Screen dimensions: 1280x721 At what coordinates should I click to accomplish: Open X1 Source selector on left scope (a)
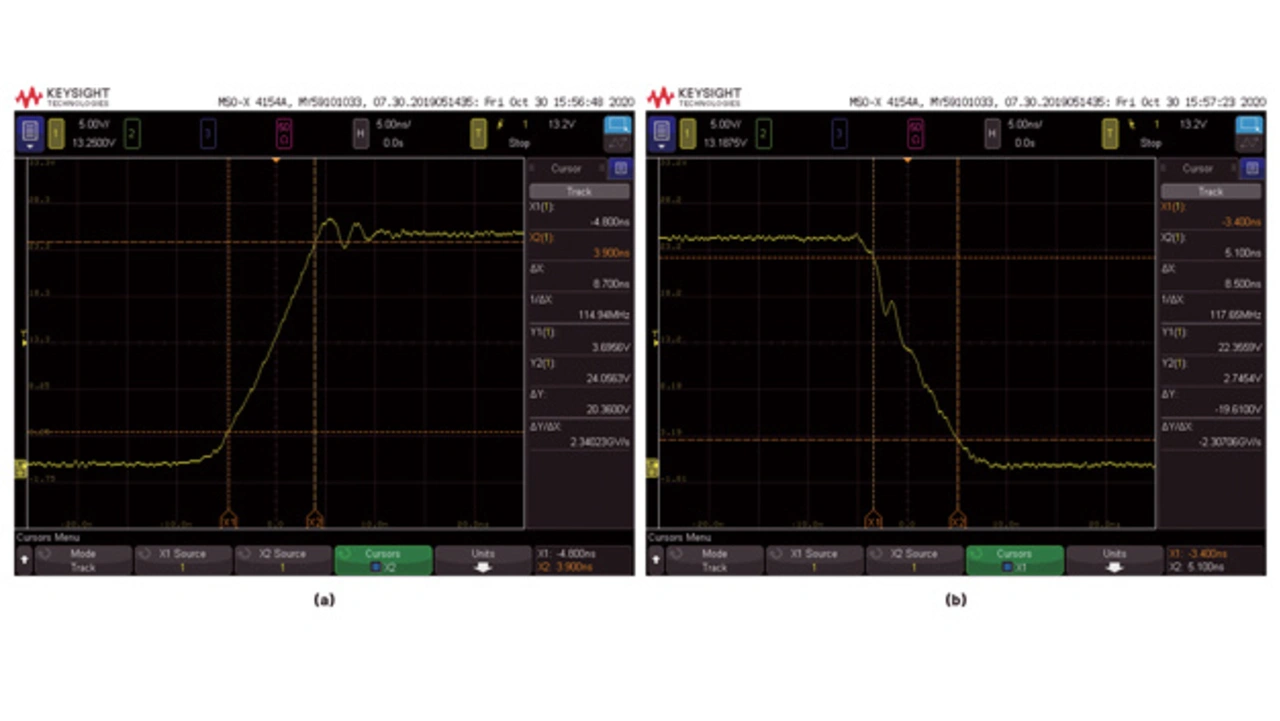(184, 560)
